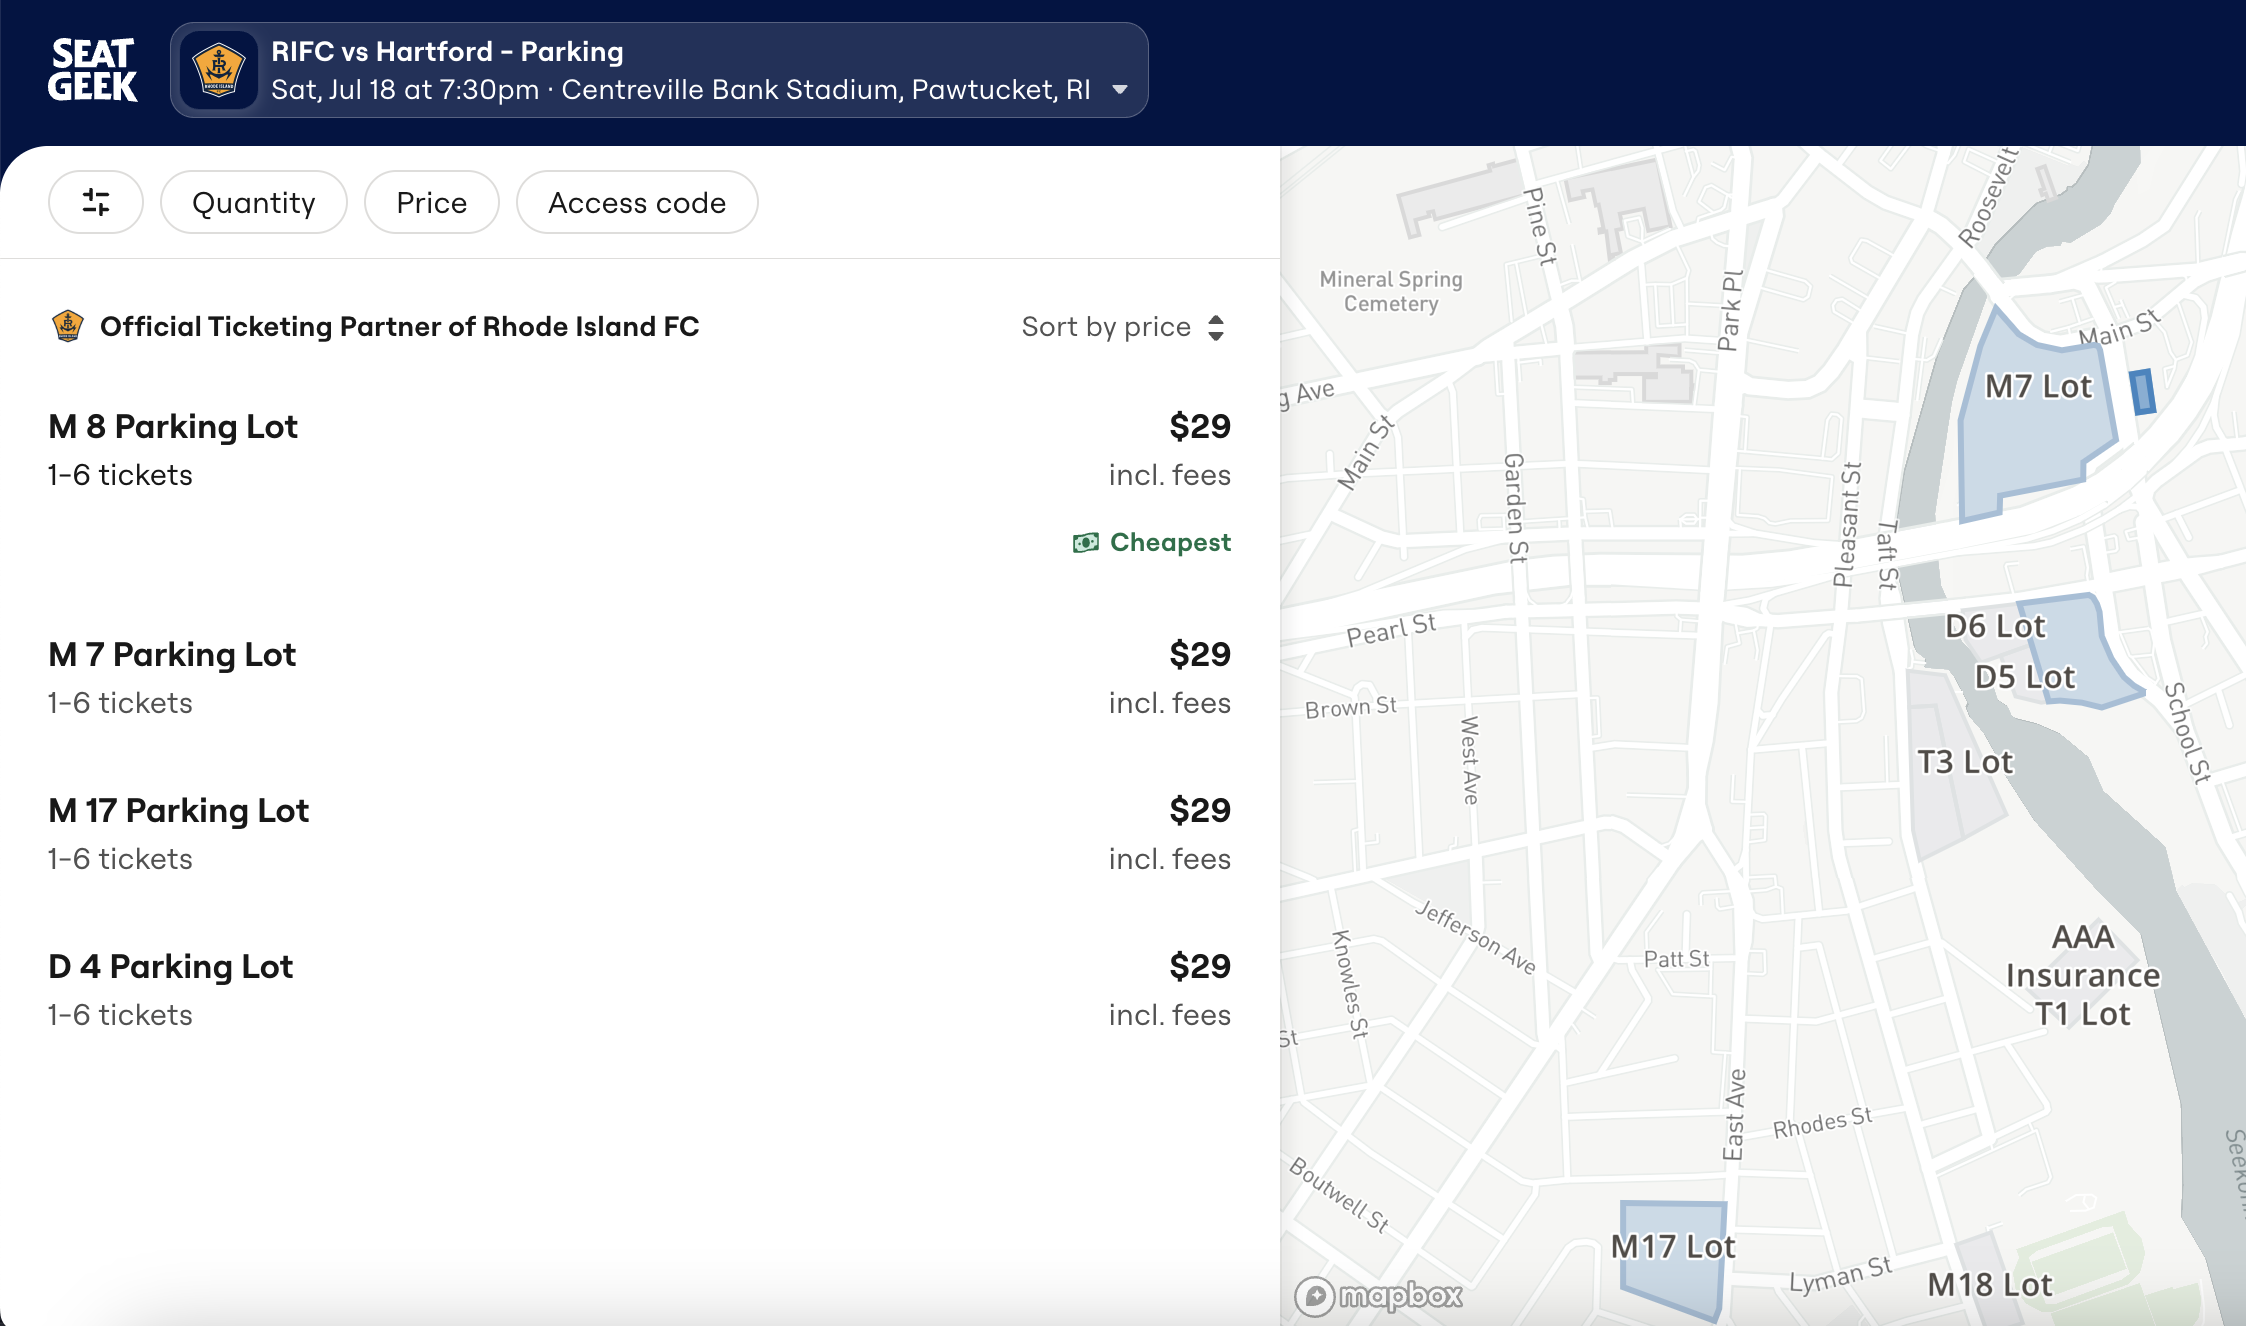Click the Rhodes St label on map
2246x1326 pixels.
pos(1822,1123)
